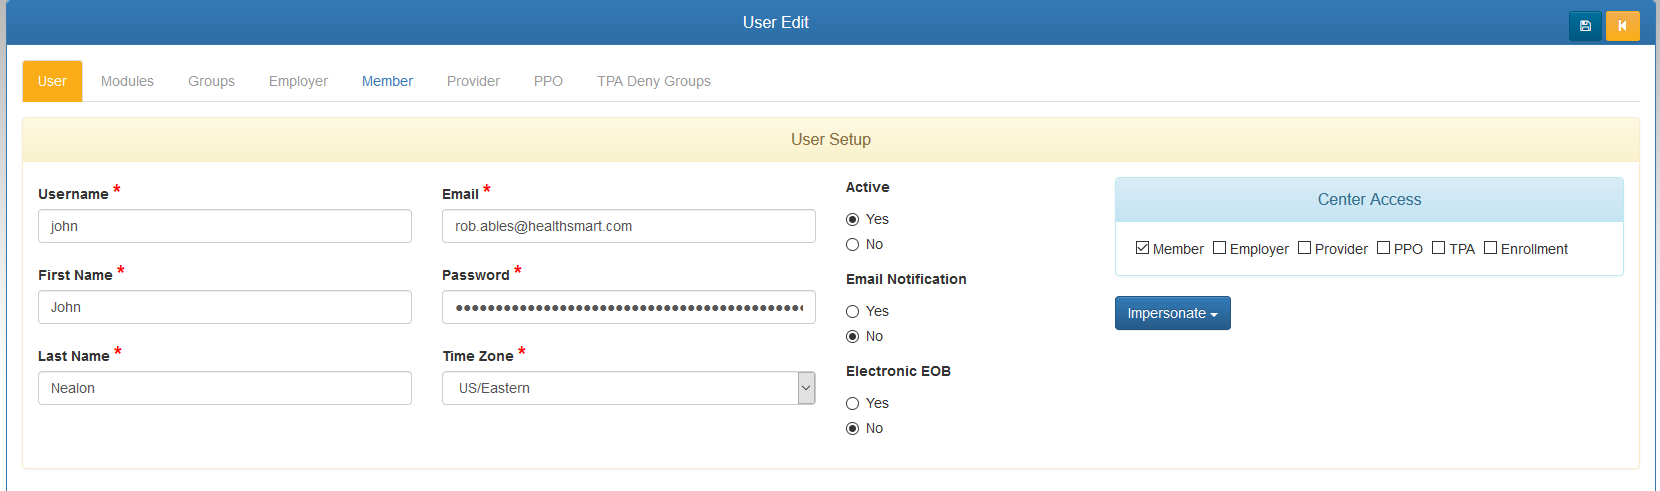1660x491 pixels.
Task: Open the Employer tab
Action: tap(298, 81)
